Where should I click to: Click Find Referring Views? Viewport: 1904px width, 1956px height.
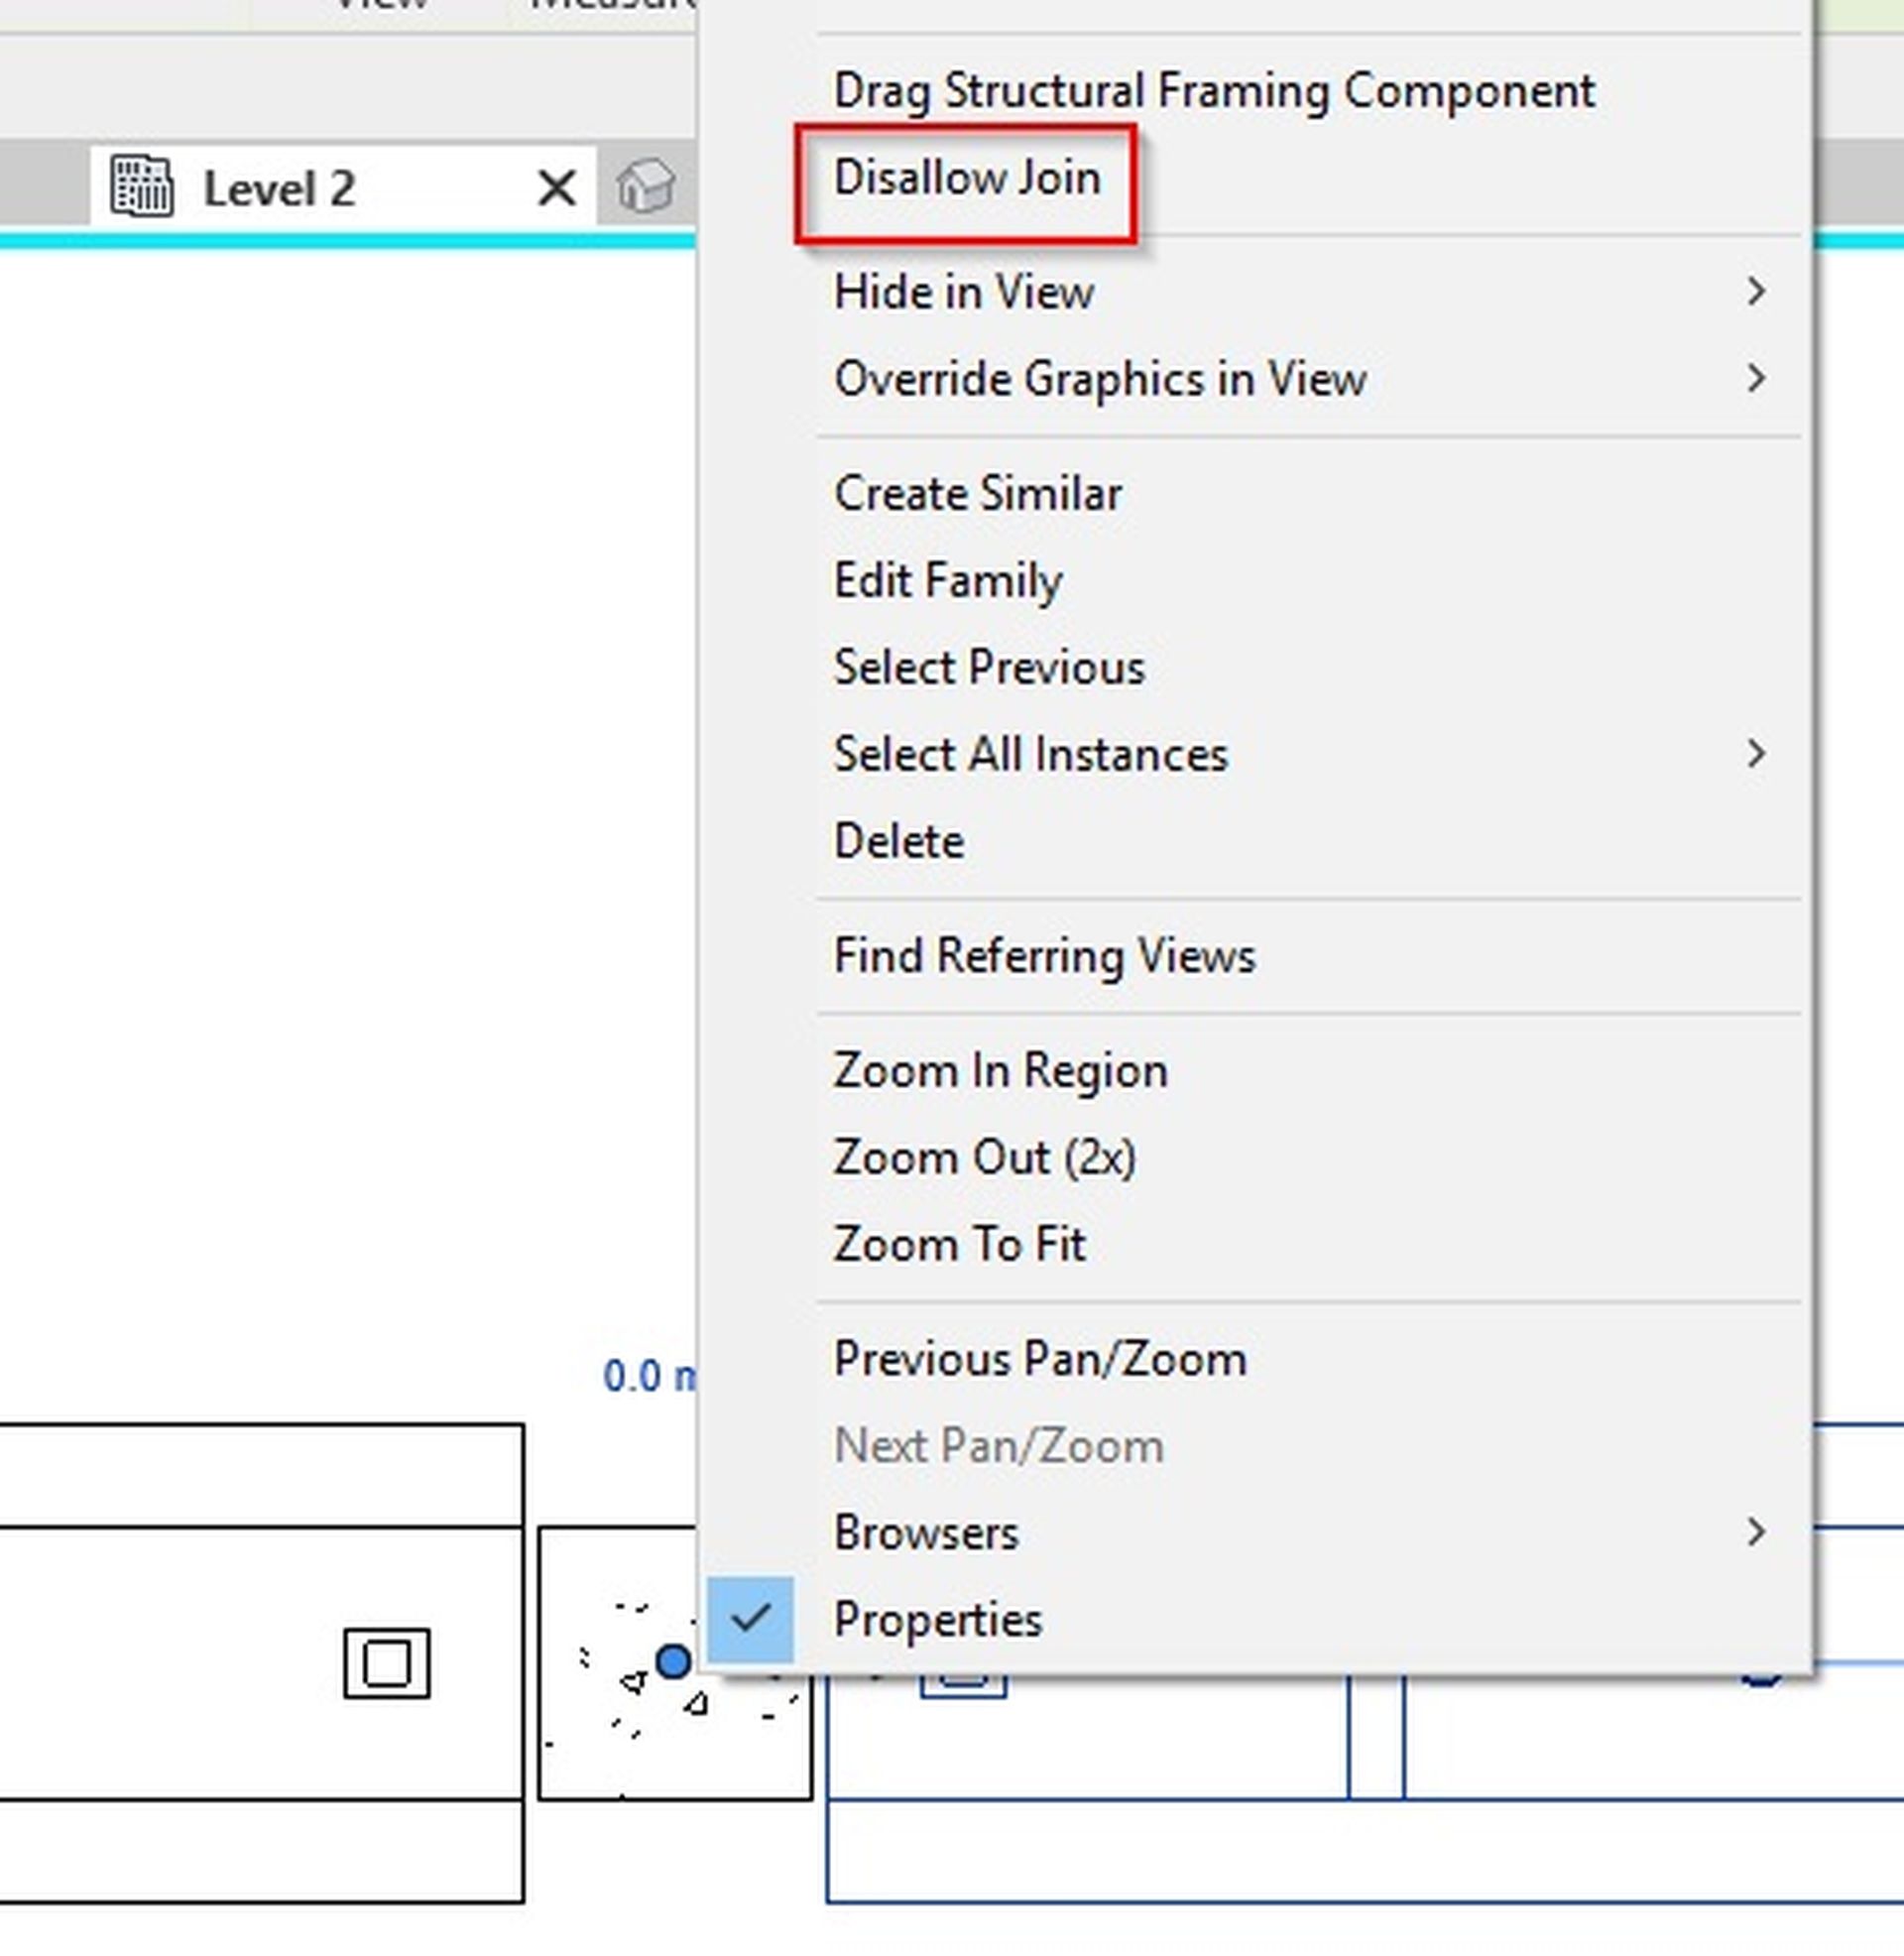point(1043,956)
